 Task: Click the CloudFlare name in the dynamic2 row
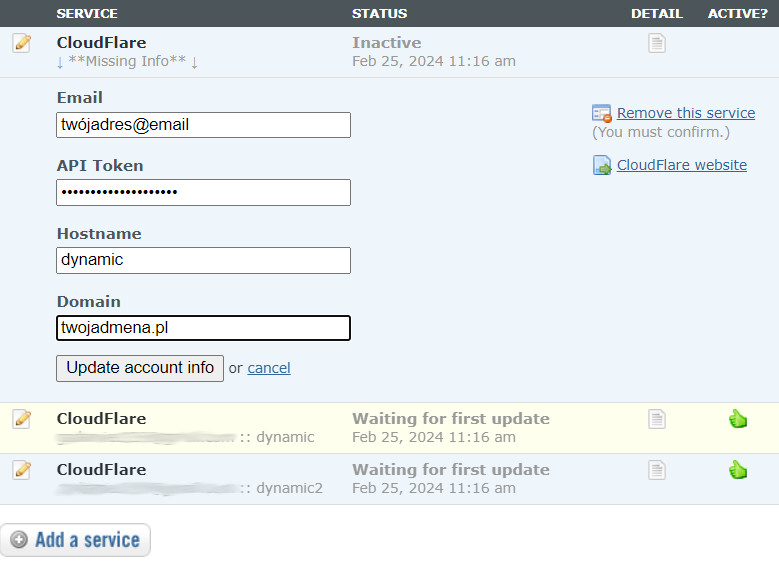[101, 470]
